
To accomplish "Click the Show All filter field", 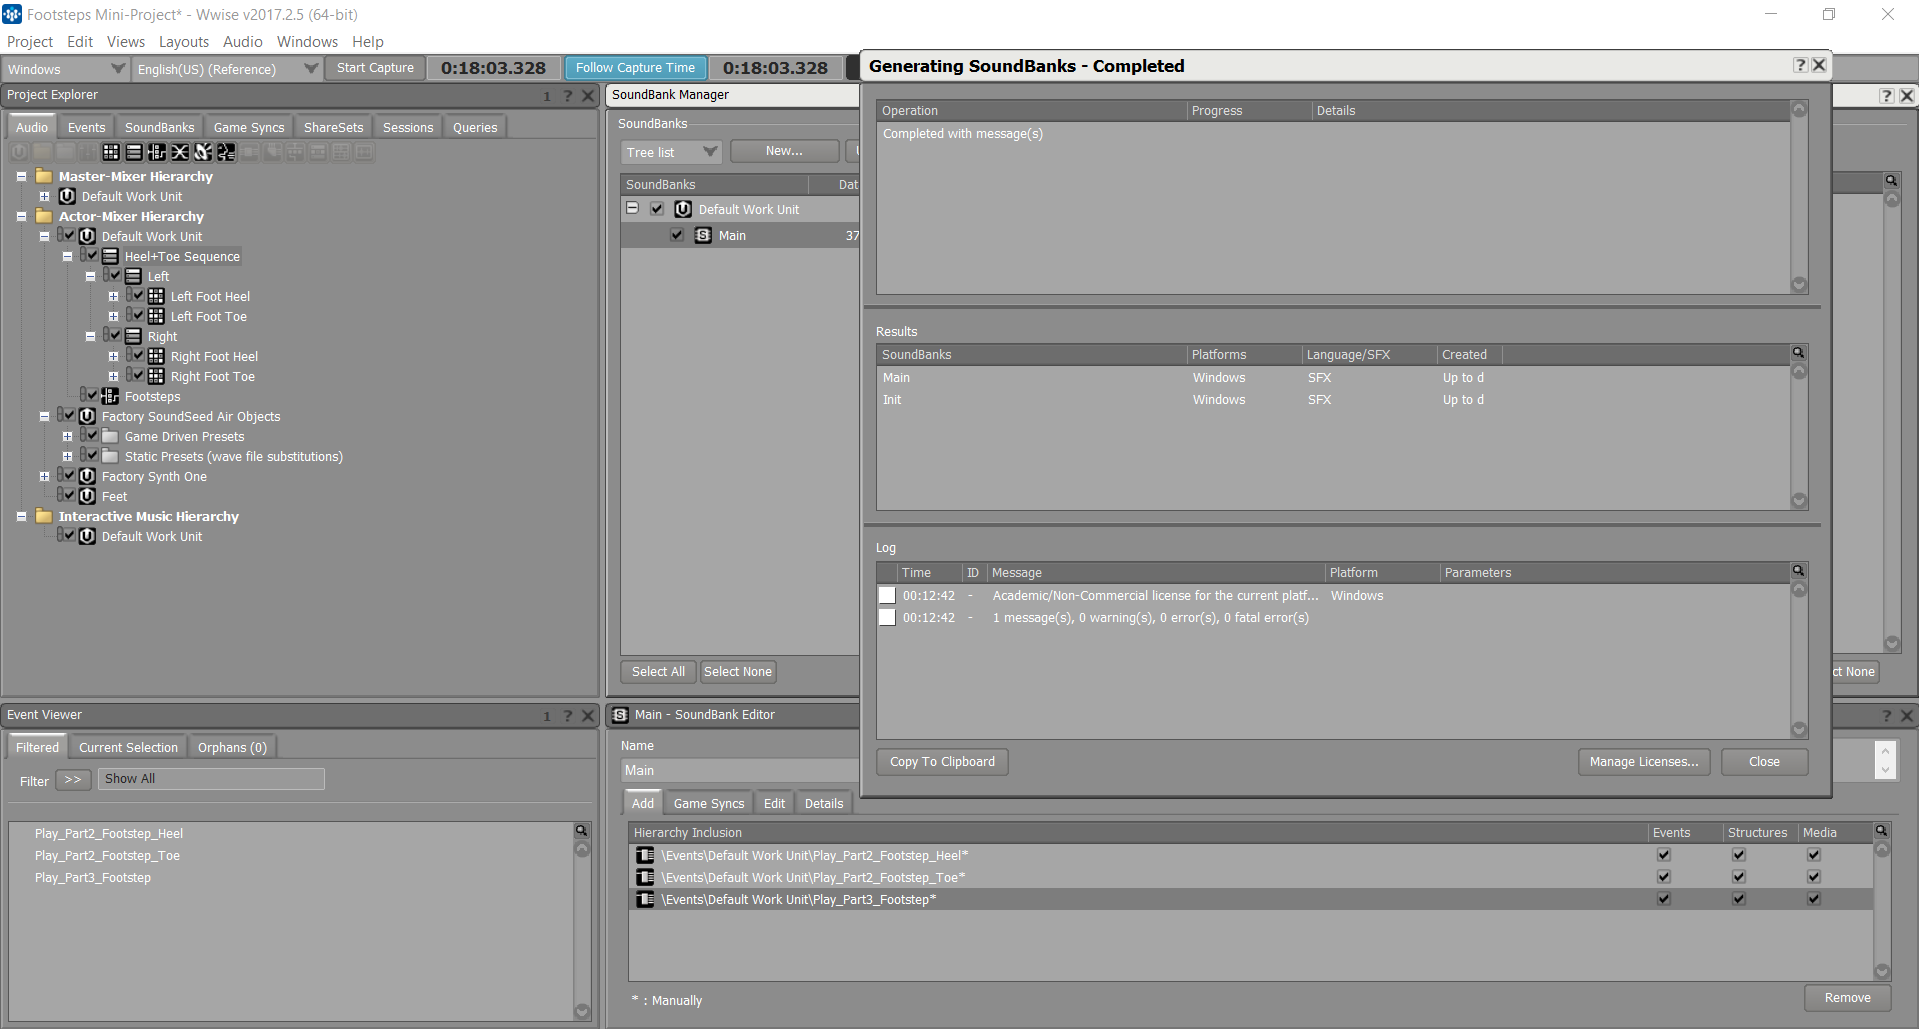I will click(211, 779).
